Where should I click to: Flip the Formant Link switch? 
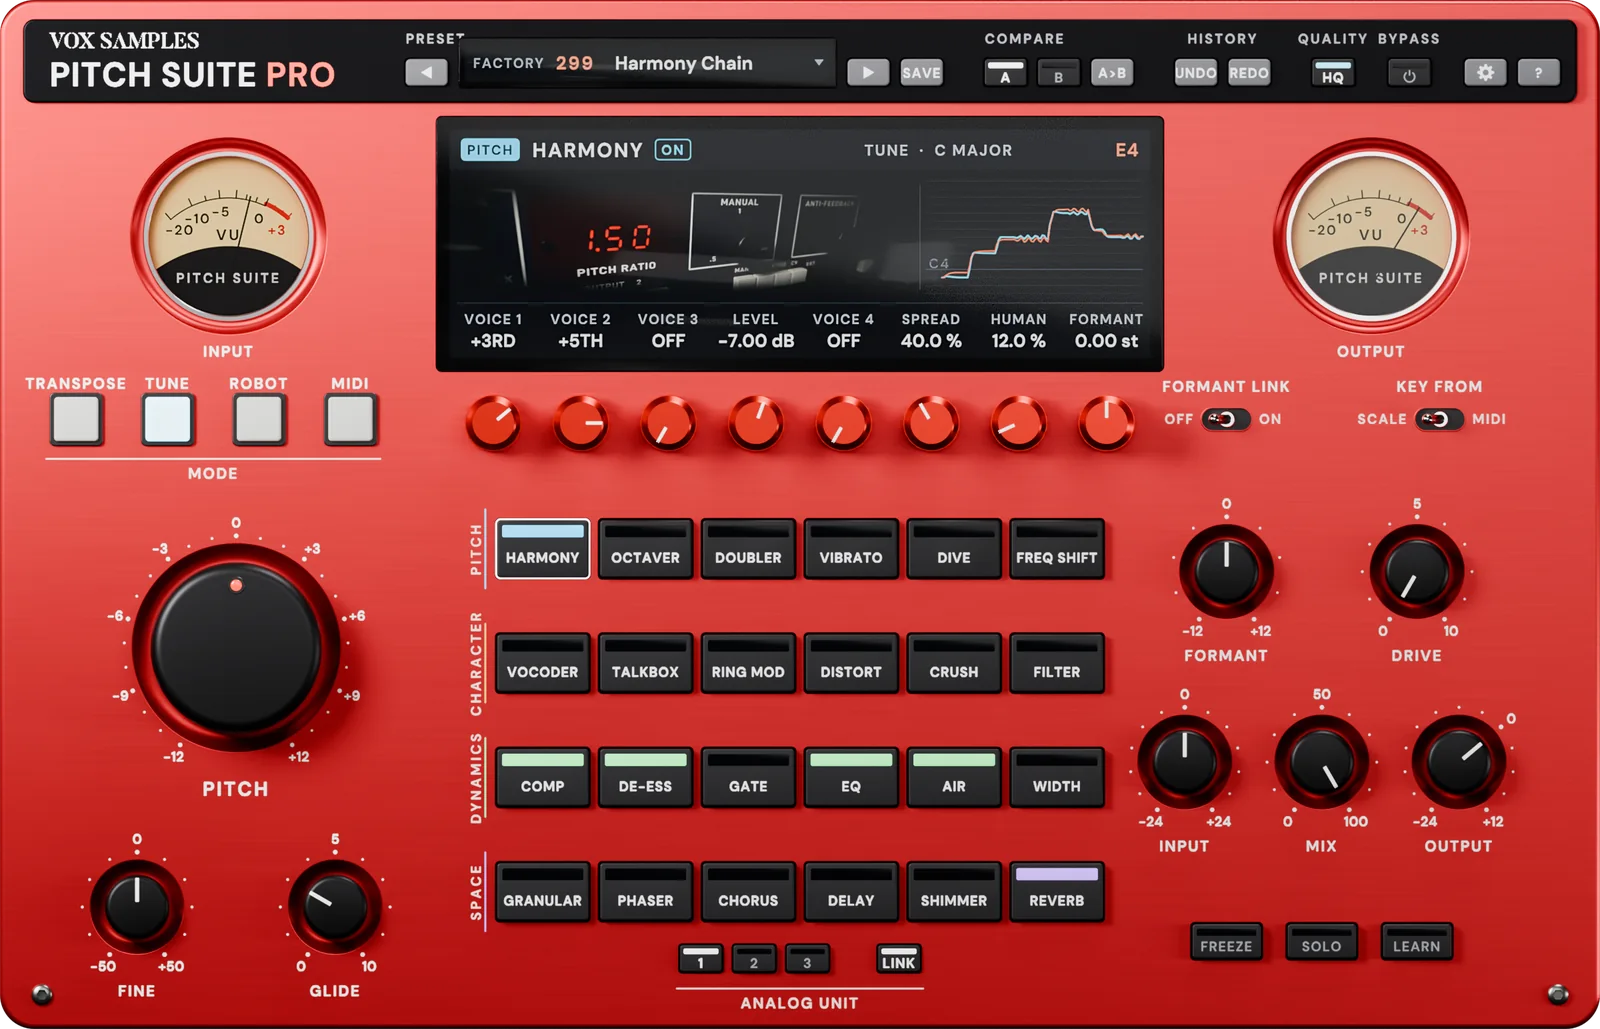click(1225, 419)
